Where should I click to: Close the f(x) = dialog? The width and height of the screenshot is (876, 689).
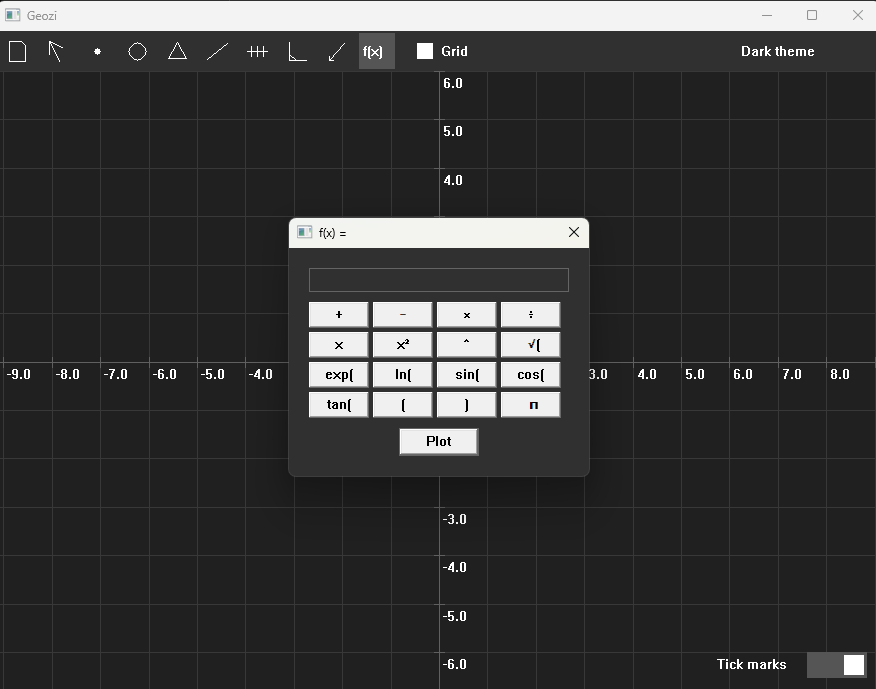click(574, 232)
